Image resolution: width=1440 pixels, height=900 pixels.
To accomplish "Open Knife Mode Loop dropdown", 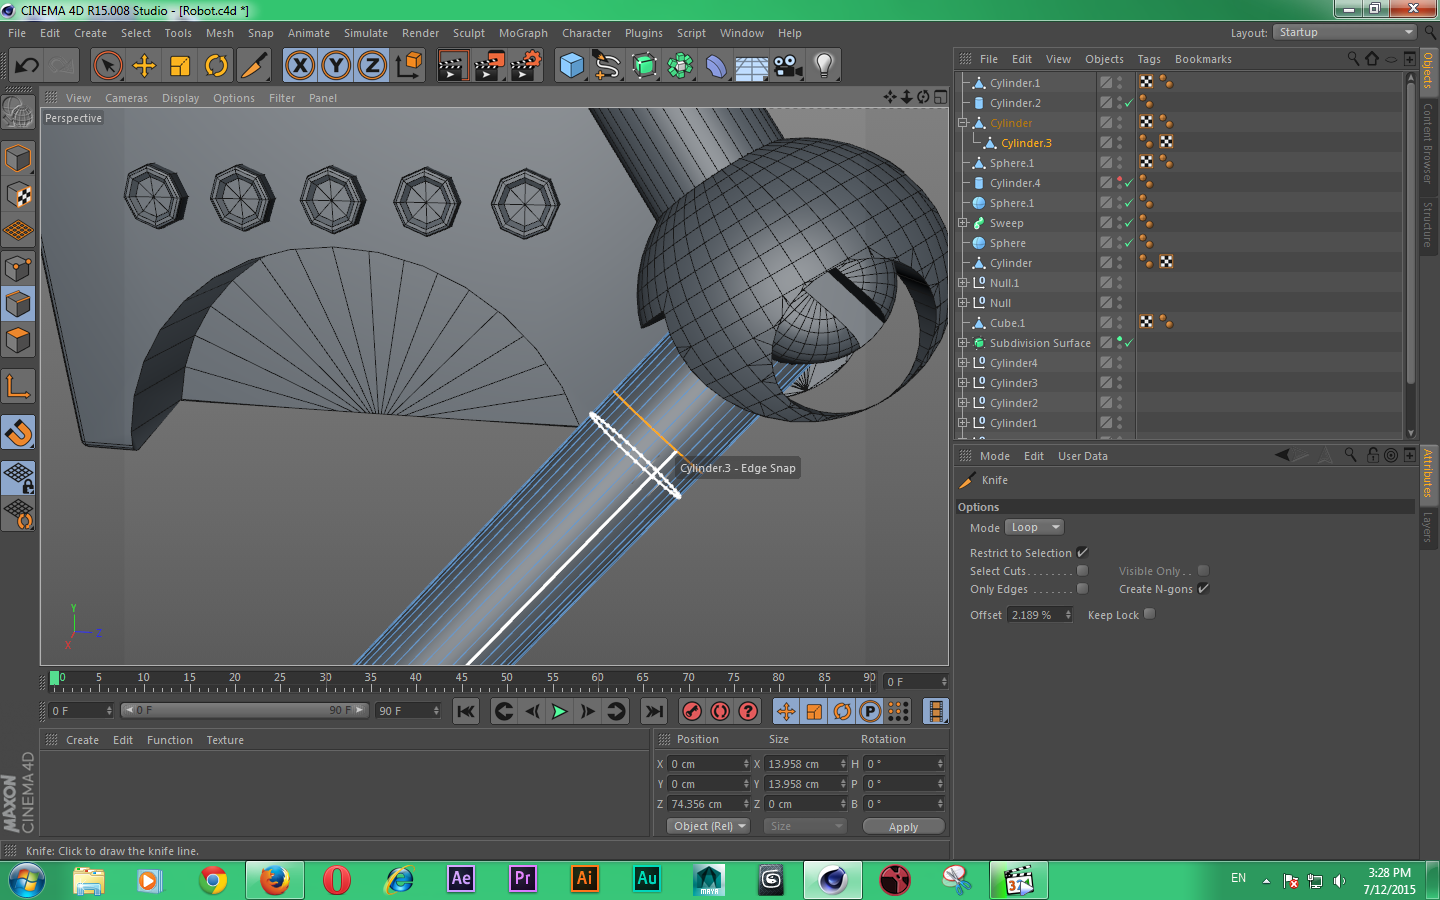I will [x=1034, y=527].
